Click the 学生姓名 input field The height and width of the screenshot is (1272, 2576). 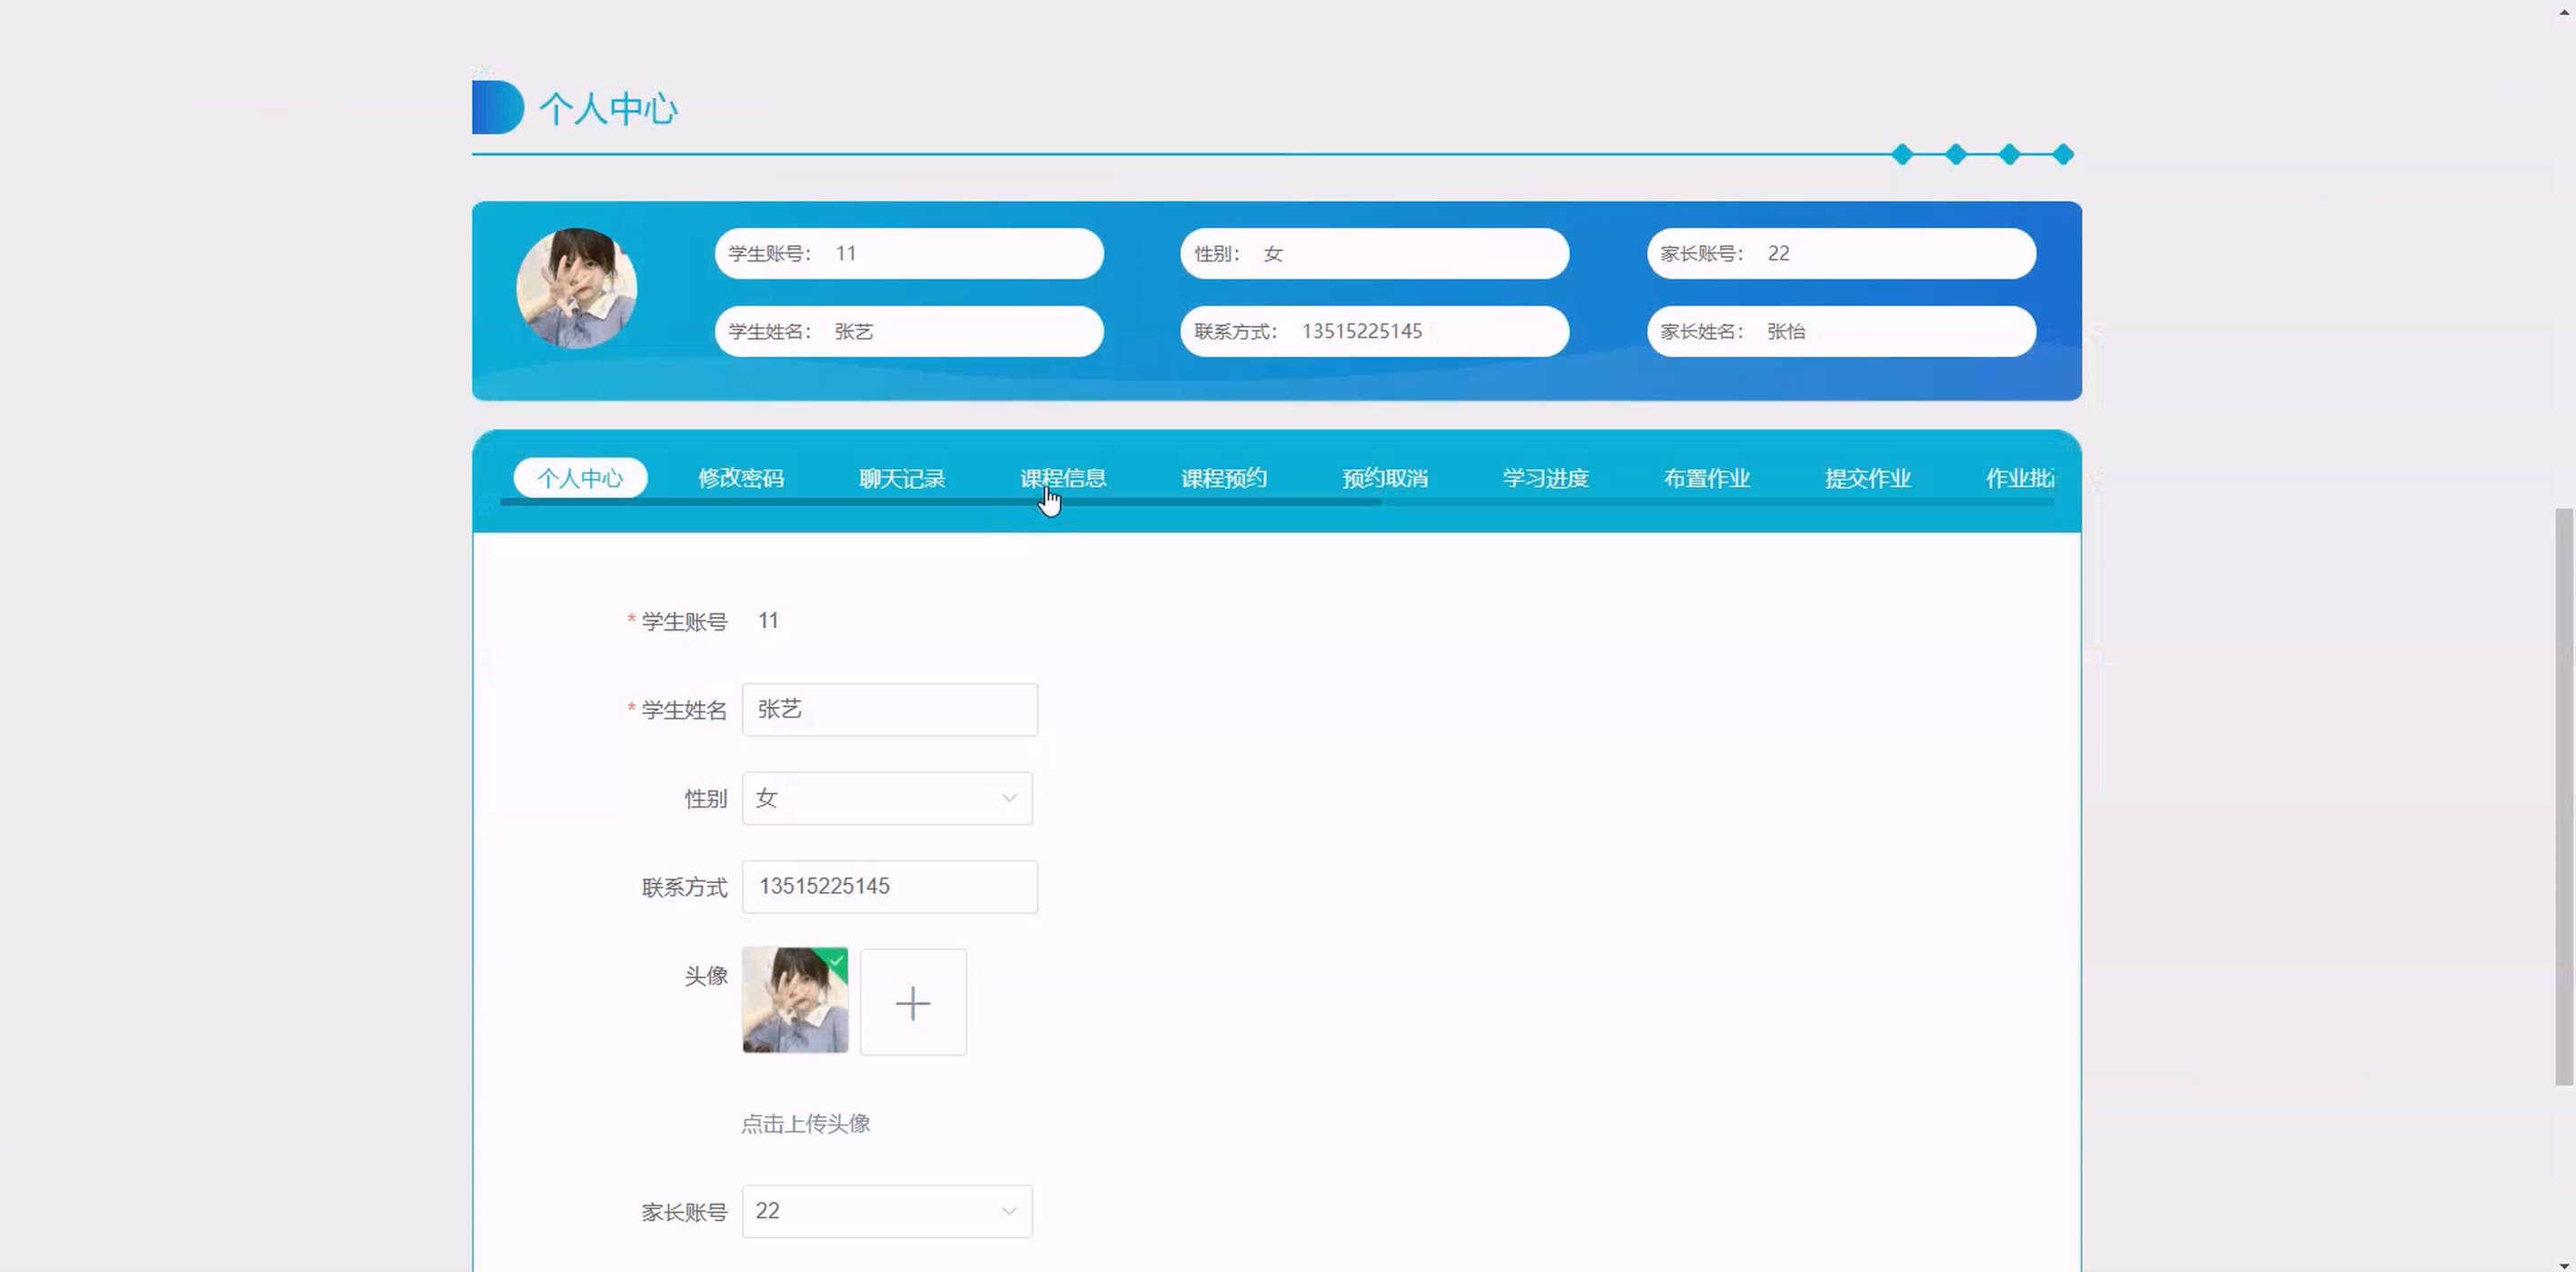pos(889,710)
